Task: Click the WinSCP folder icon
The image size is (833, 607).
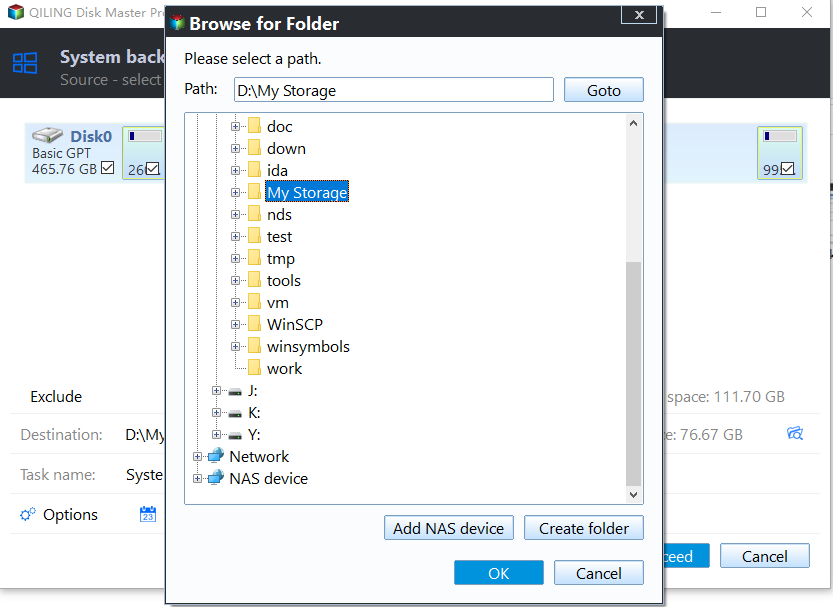Action: (x=254, y=324)
